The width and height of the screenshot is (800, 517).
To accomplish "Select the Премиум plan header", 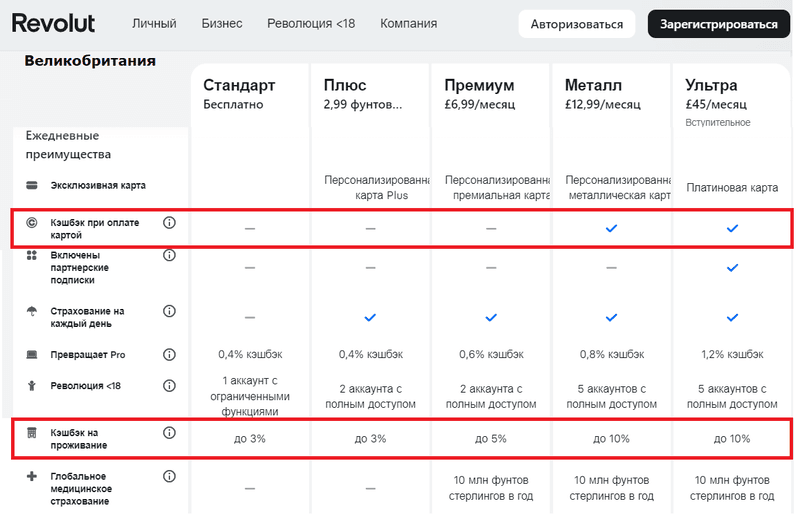I will (479, 85).
